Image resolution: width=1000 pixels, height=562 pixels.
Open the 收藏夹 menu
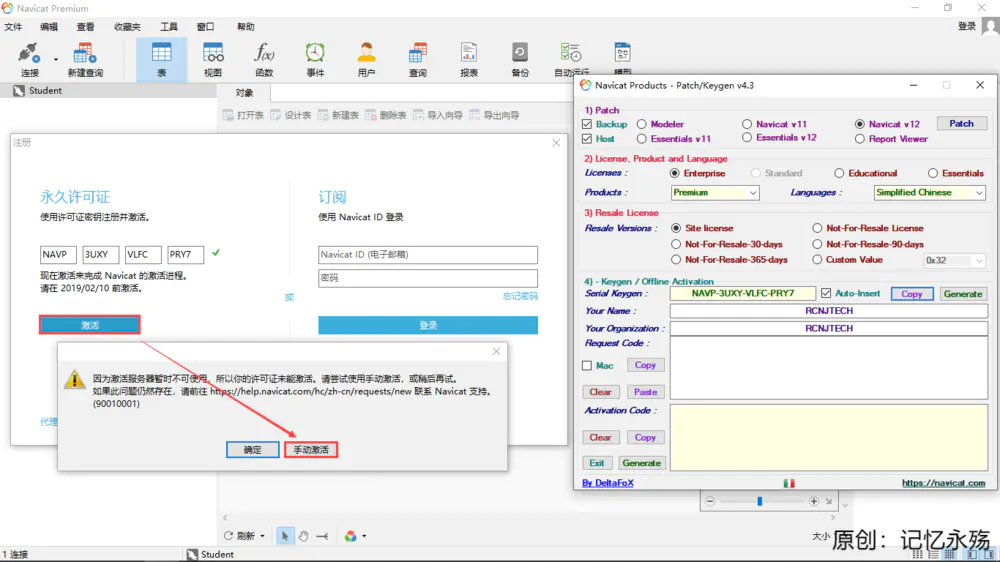point(128,27)
